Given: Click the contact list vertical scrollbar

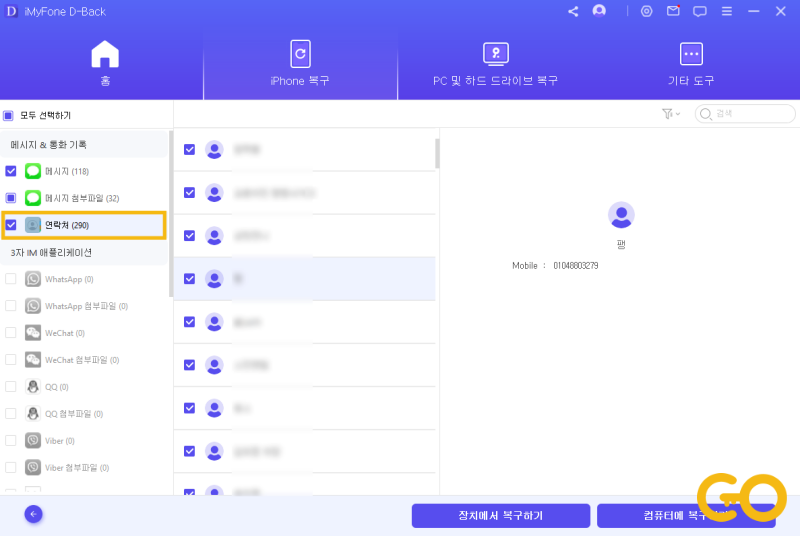Looking at the screenshot, I should [x=437, y=153].
